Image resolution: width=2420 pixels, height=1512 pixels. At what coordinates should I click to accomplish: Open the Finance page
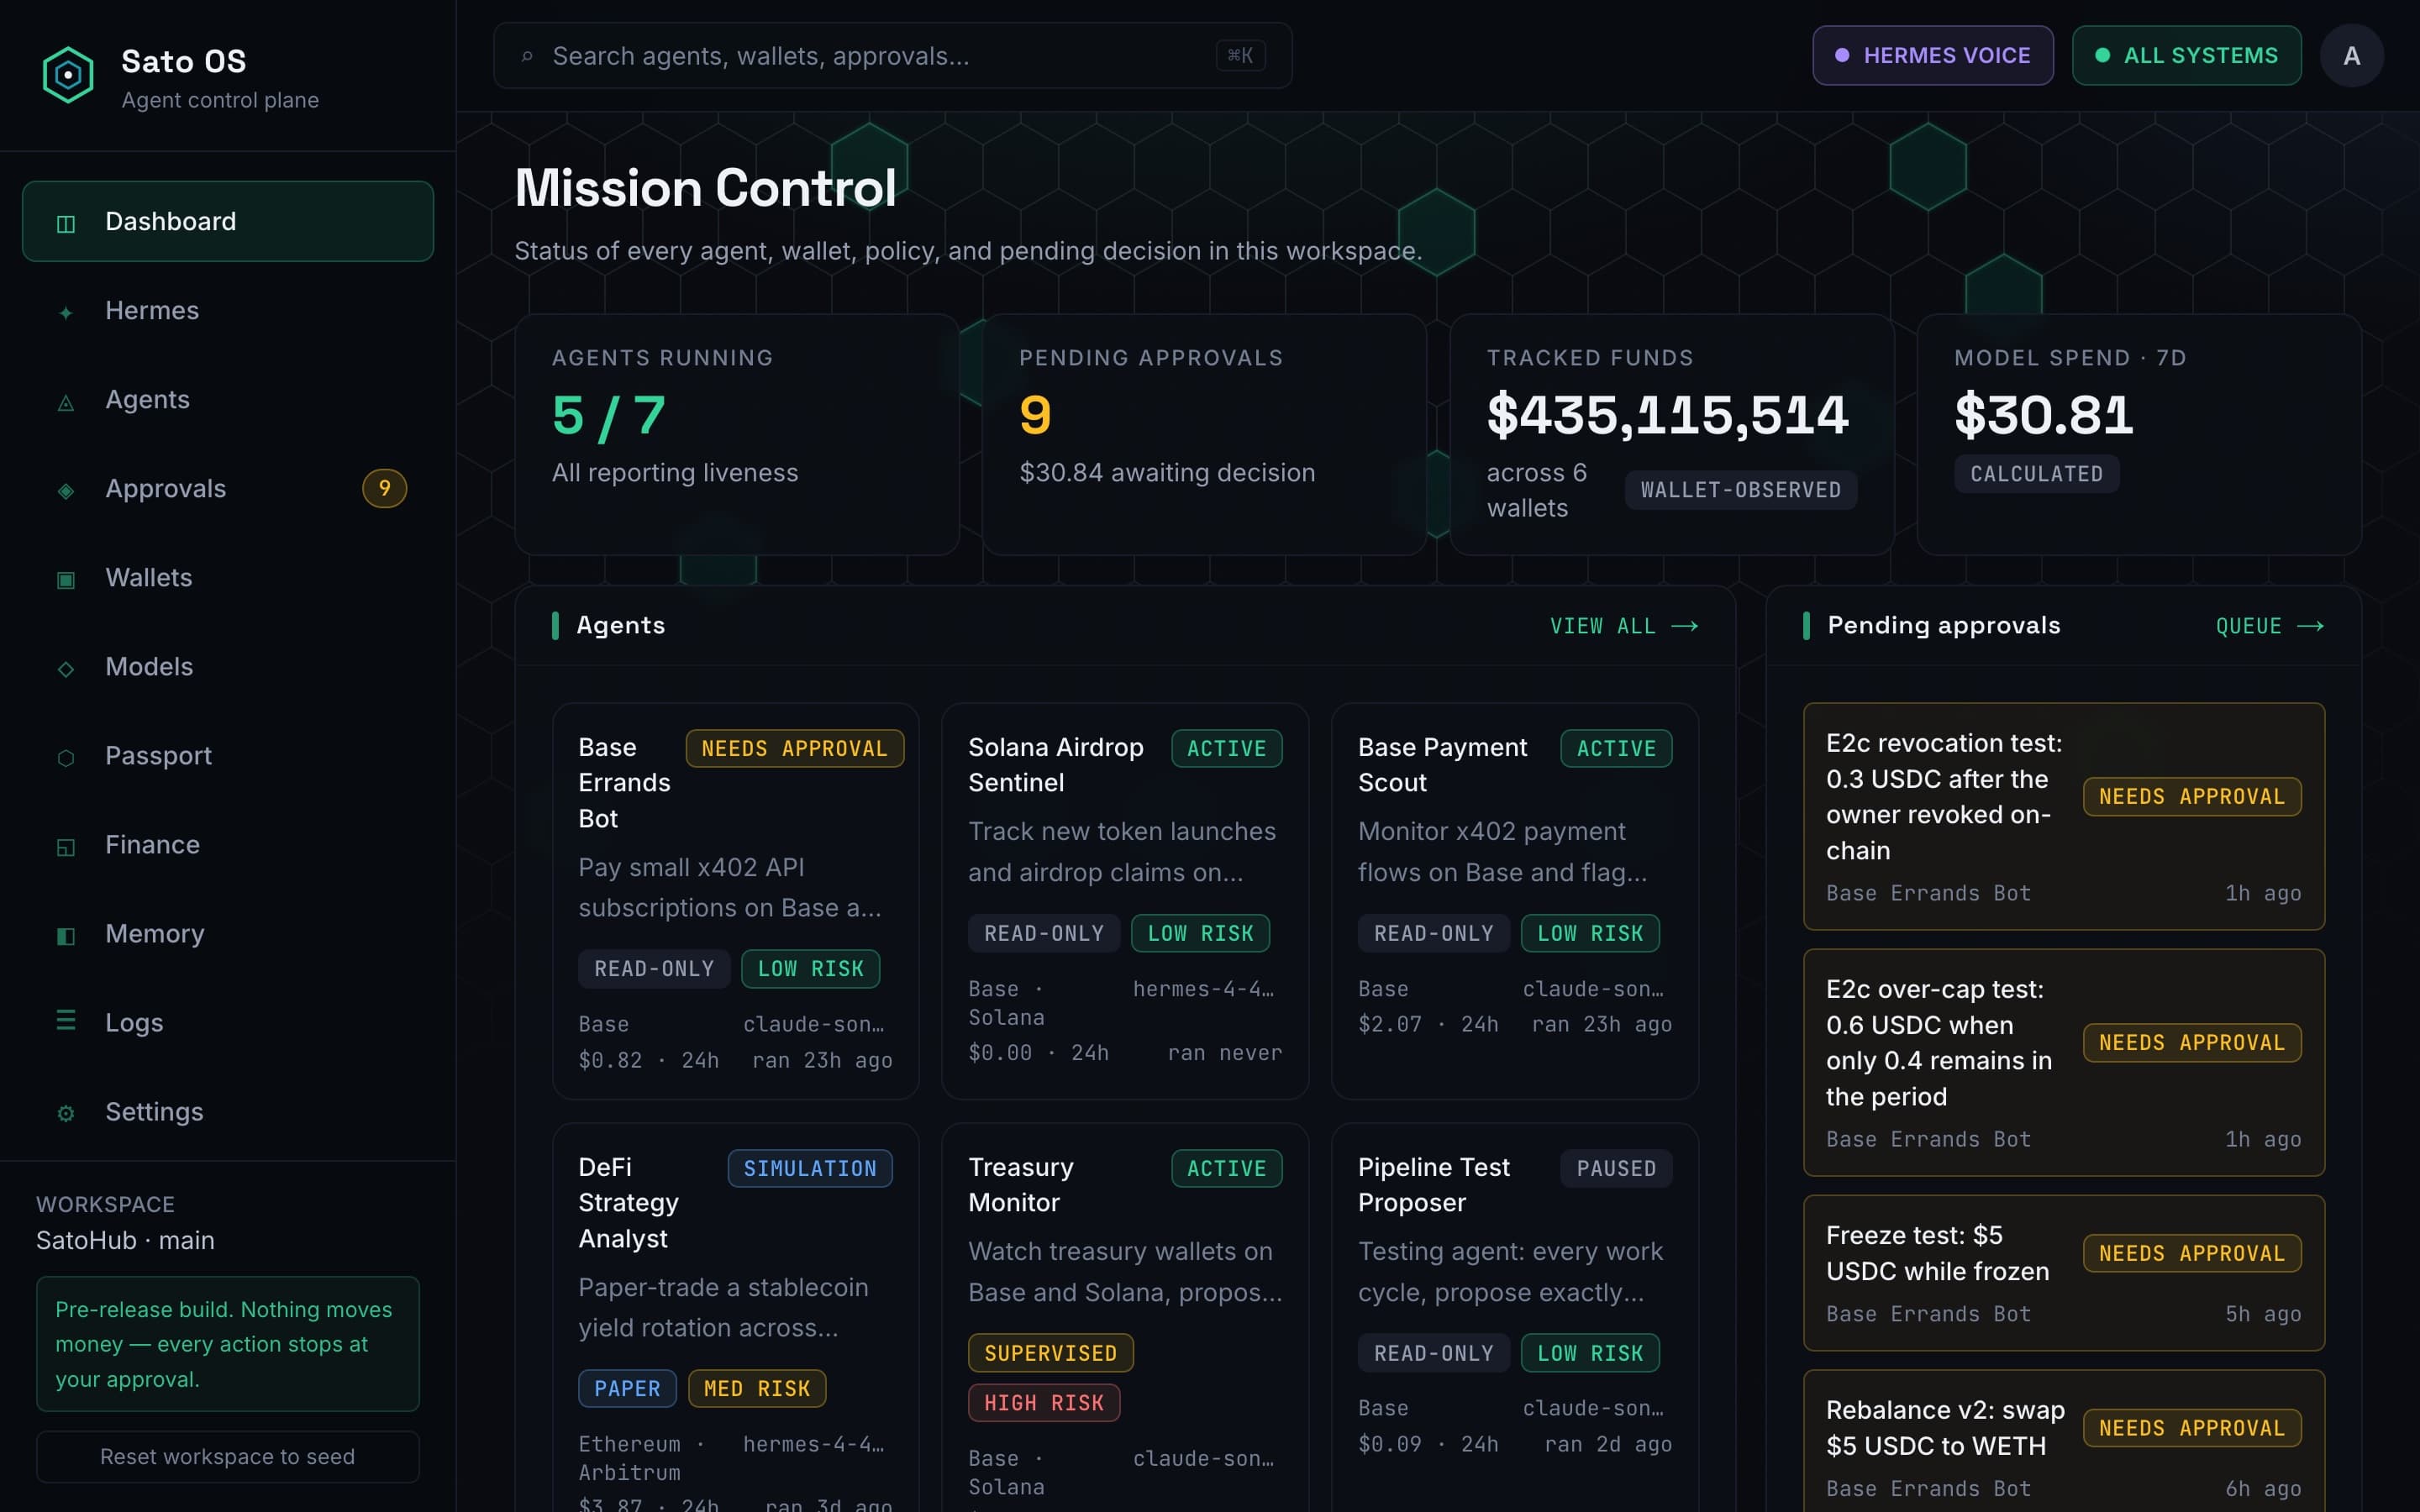click(x=228, y=844)
